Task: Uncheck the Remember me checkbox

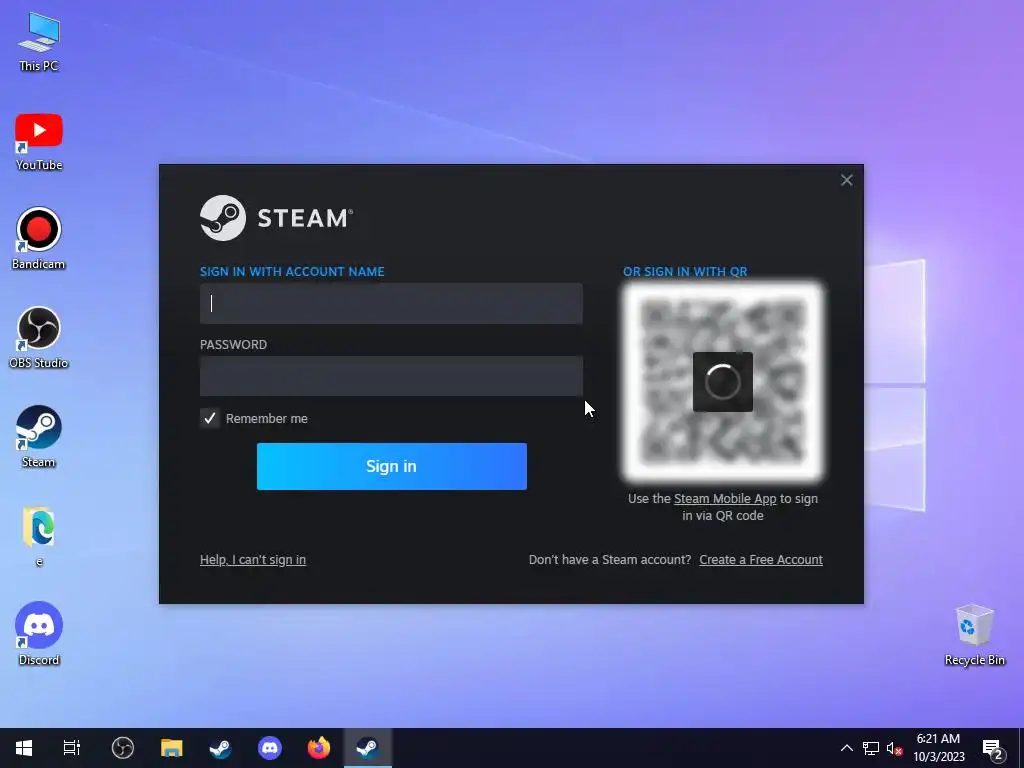Action: 210,419
